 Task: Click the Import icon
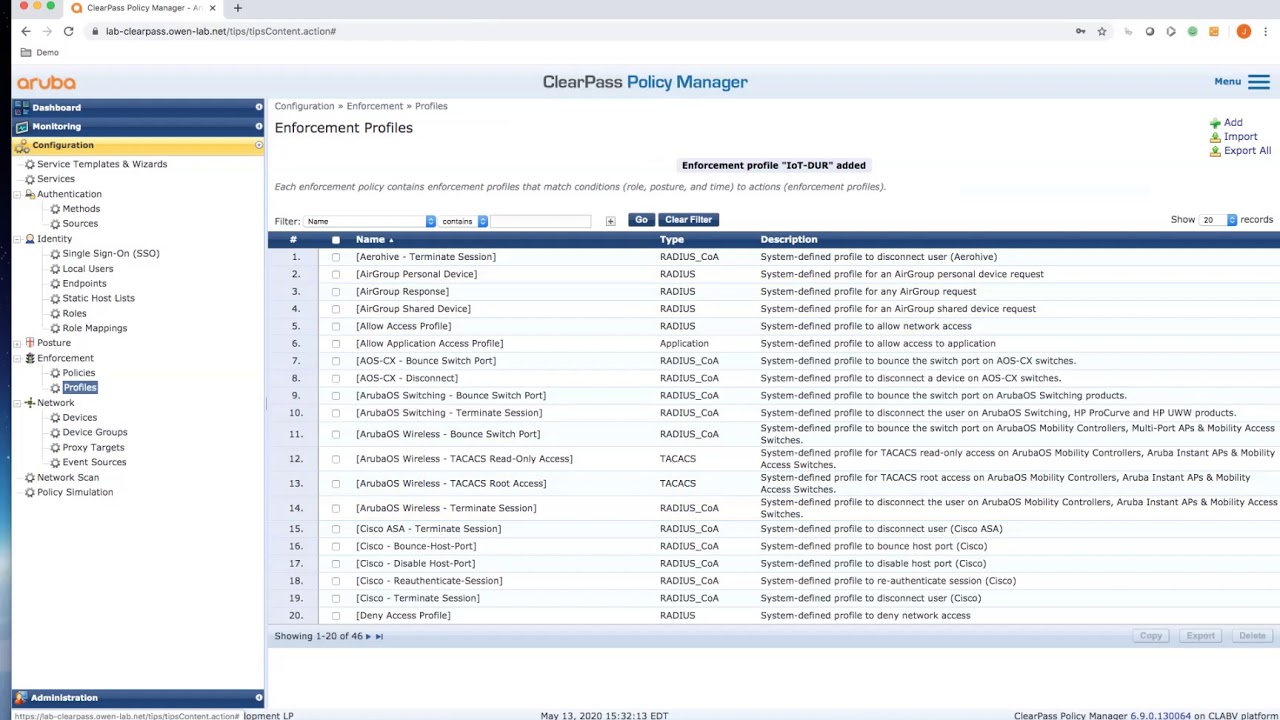(1215, 137)
